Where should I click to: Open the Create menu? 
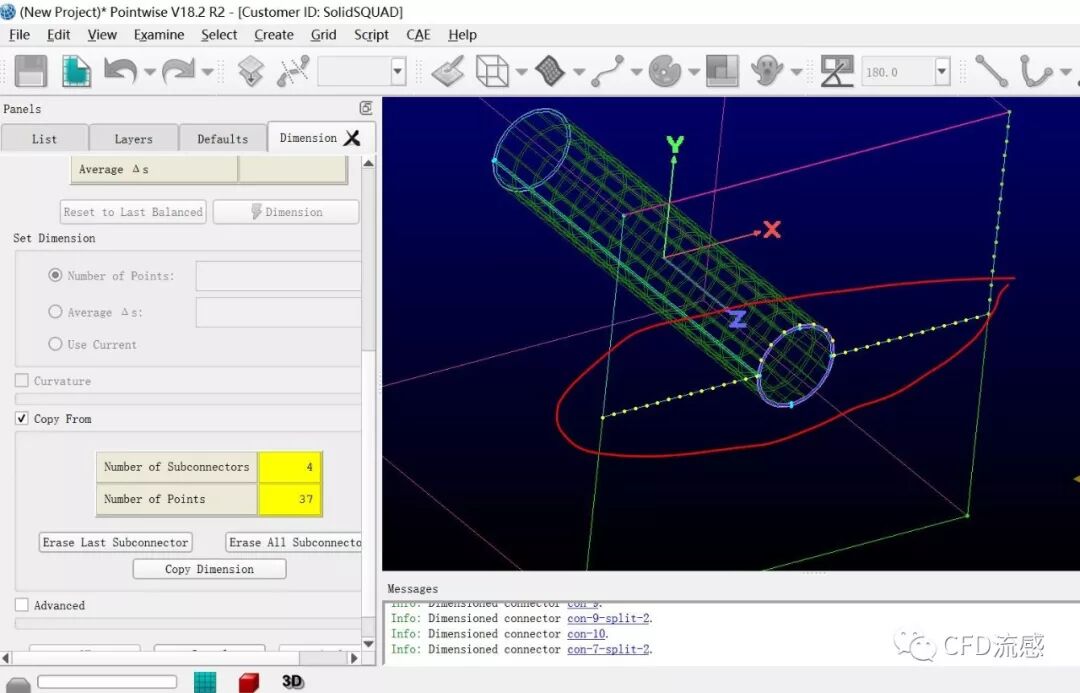(x=273, y=34)
